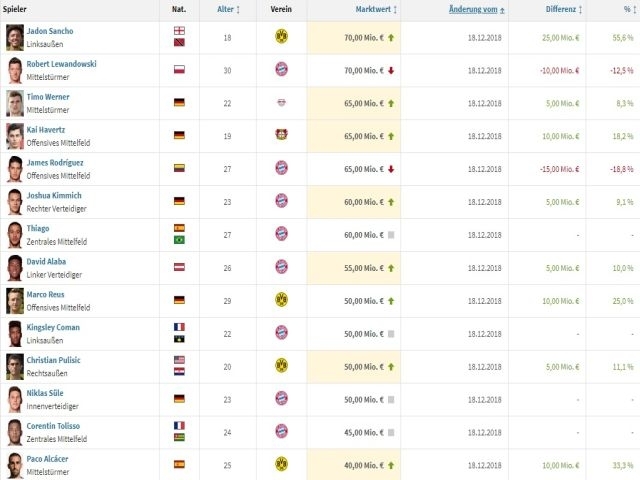Sort by Differenz column header
Image resolution: width=640 pixels, height=480 pixels.
click(x=564, y=9)
